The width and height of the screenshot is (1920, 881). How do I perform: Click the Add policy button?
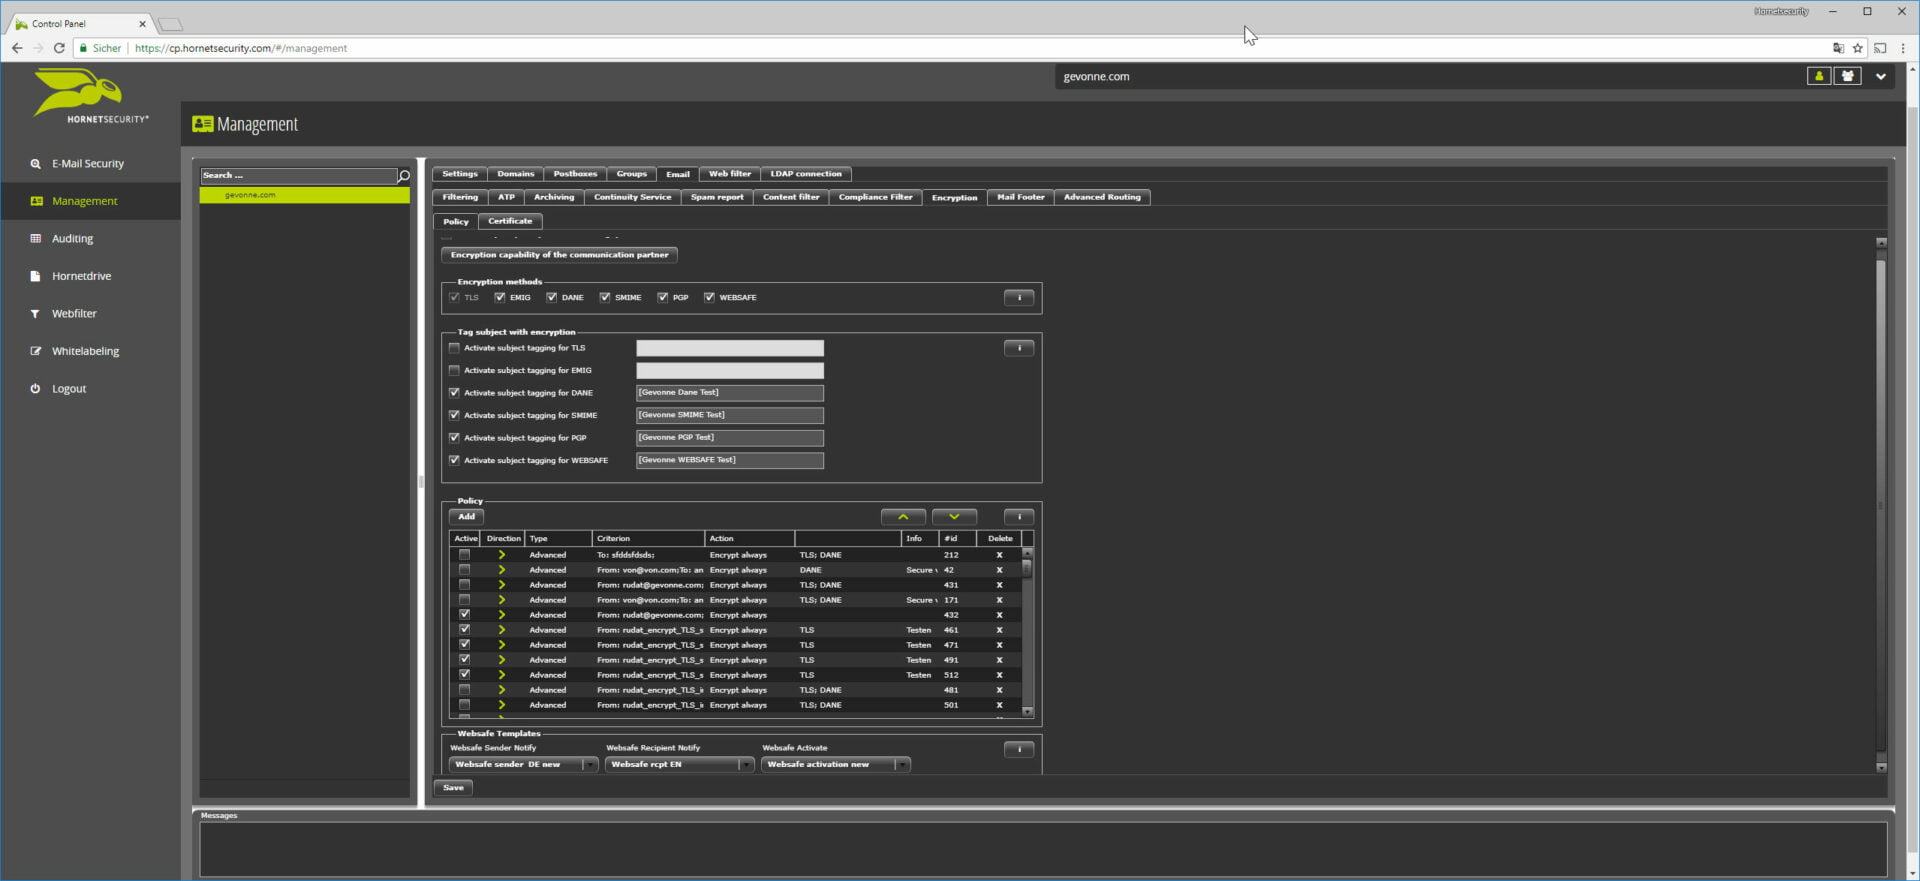click(467, 517)
